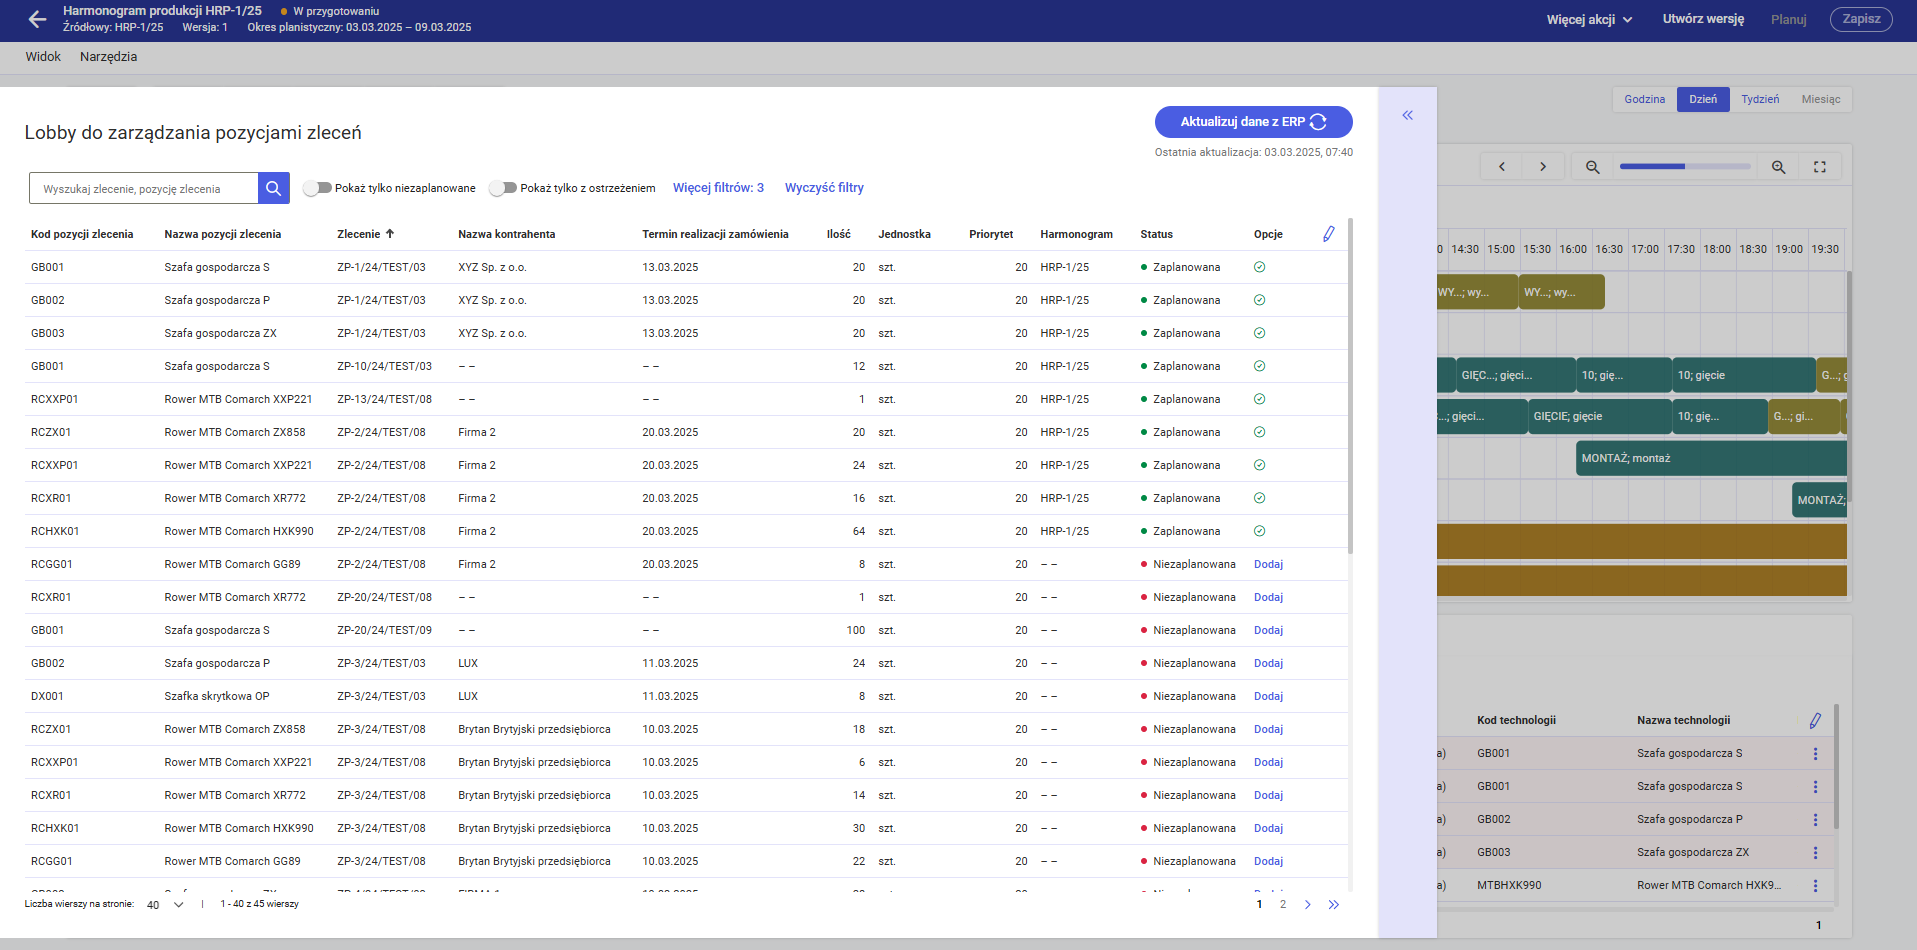Open options icon for GB002 ZP-1/24/TEST/03 row

[1259, 300]
